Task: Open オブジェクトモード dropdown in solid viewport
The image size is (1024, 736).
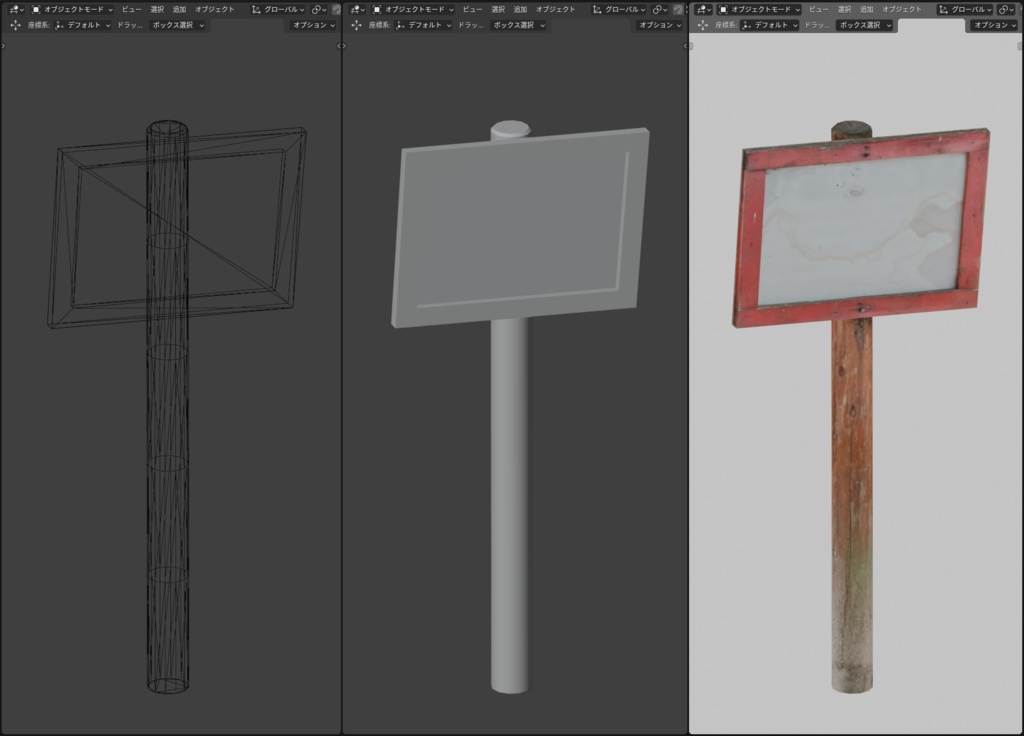Action: pyautogui.click(x=413, y=9)
